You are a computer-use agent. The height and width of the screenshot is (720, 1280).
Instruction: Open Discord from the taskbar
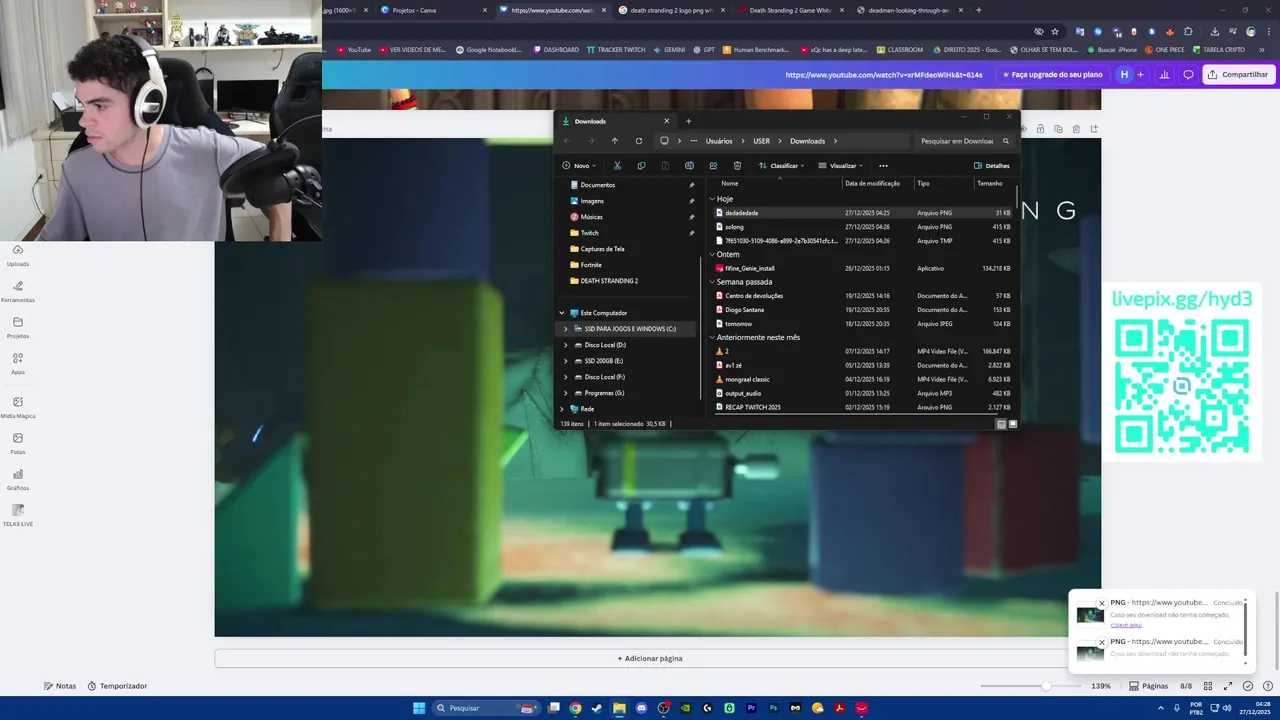641,708
